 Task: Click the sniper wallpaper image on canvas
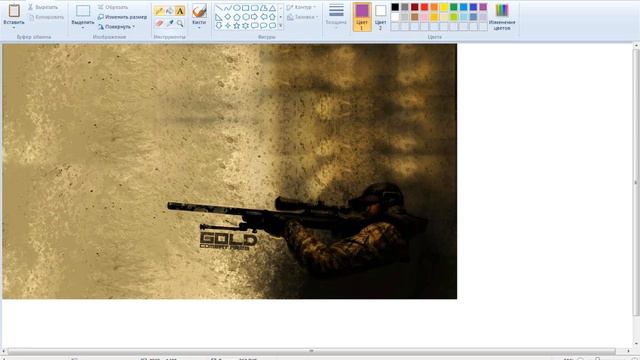(229, 171)
